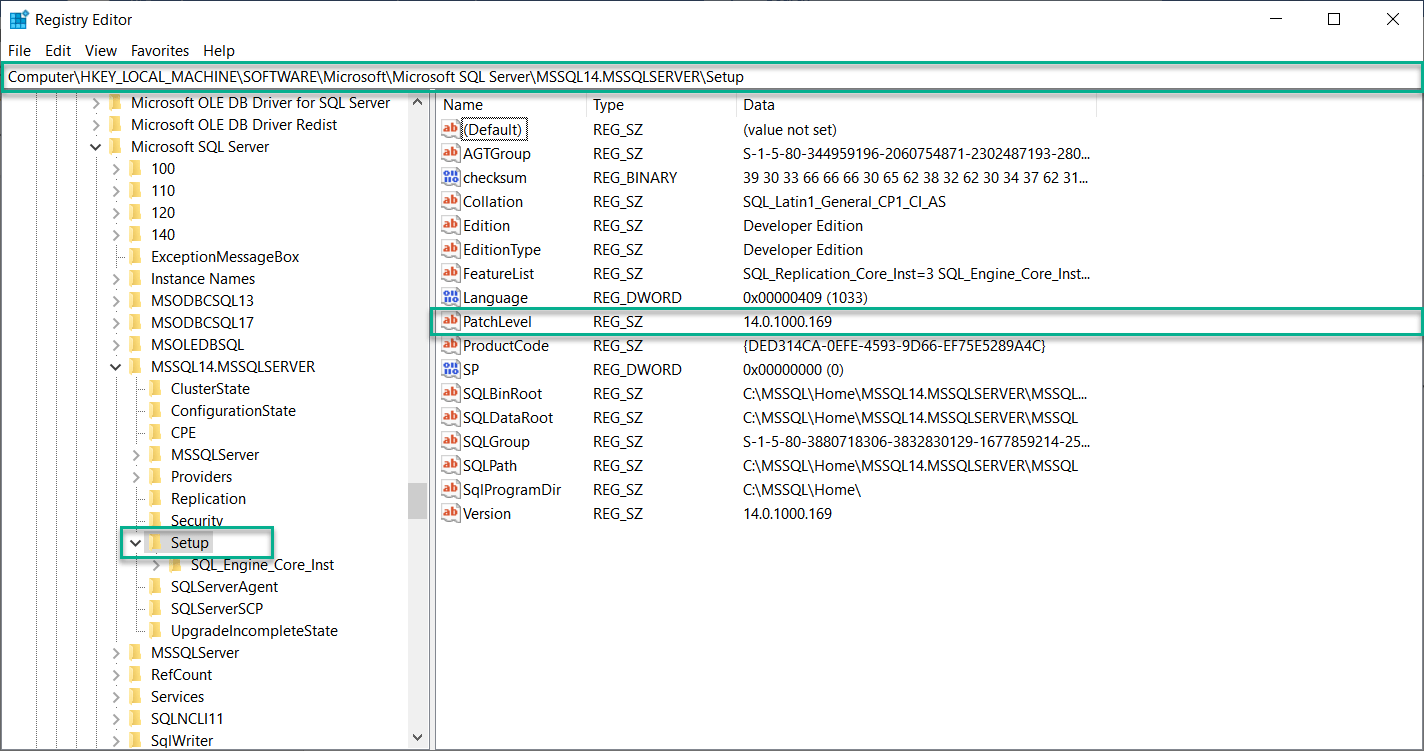
Task: Select the Language DWORD value icon
Action: (x=450, y=297)
